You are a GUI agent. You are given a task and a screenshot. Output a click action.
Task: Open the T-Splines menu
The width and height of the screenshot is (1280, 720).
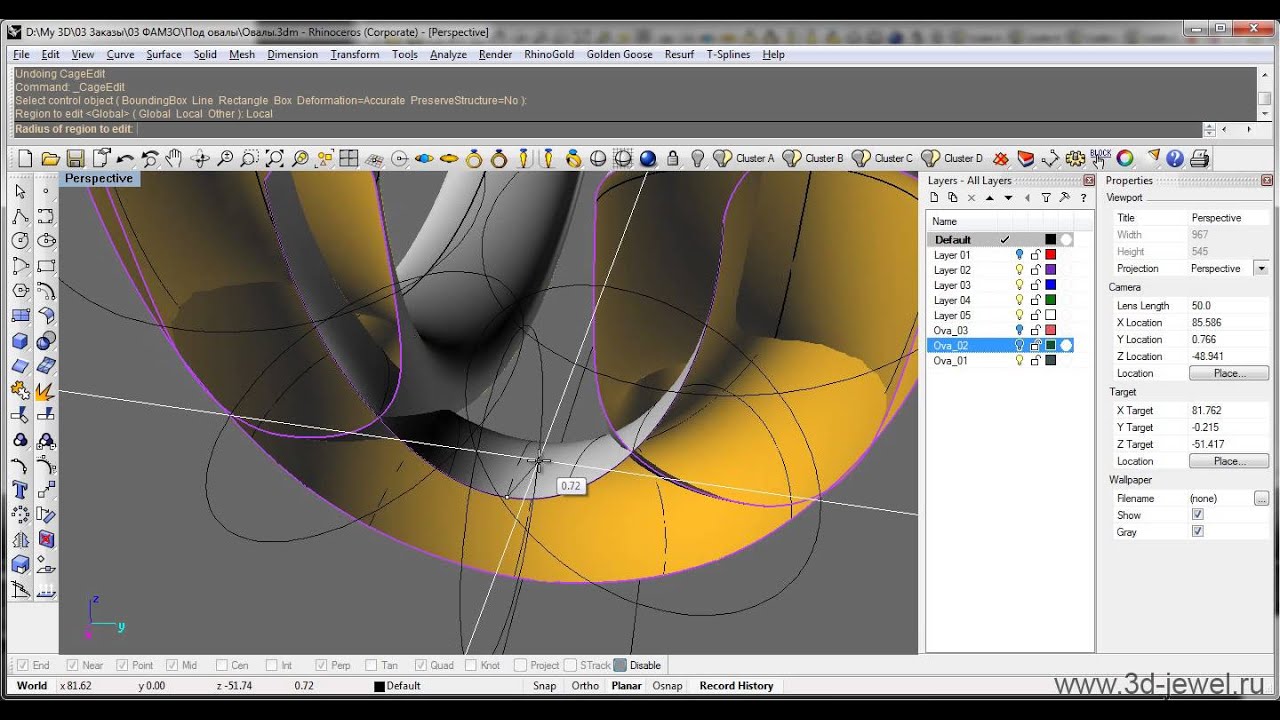(728, 54)
